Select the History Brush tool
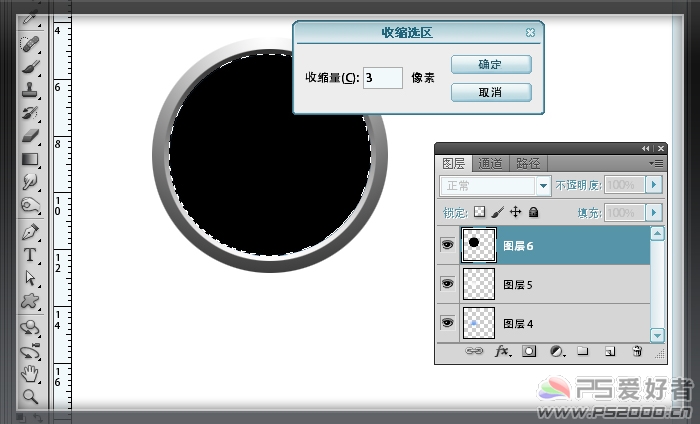Image resolution: width=700 pixels, height=424 pixels. pyautogui.click(x=30, y=112)
